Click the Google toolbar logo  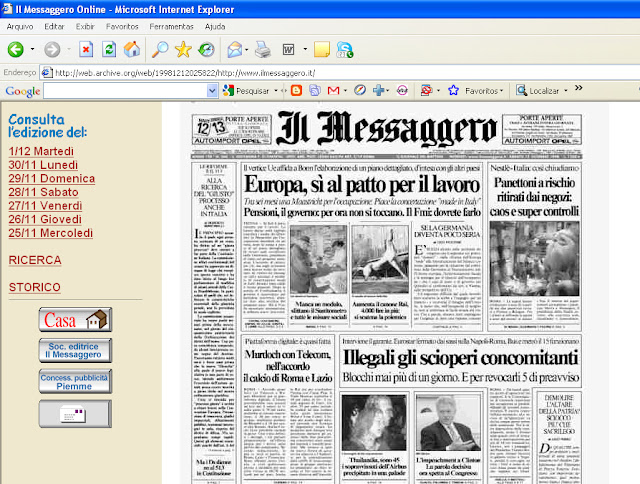click(x=23, y=91)
